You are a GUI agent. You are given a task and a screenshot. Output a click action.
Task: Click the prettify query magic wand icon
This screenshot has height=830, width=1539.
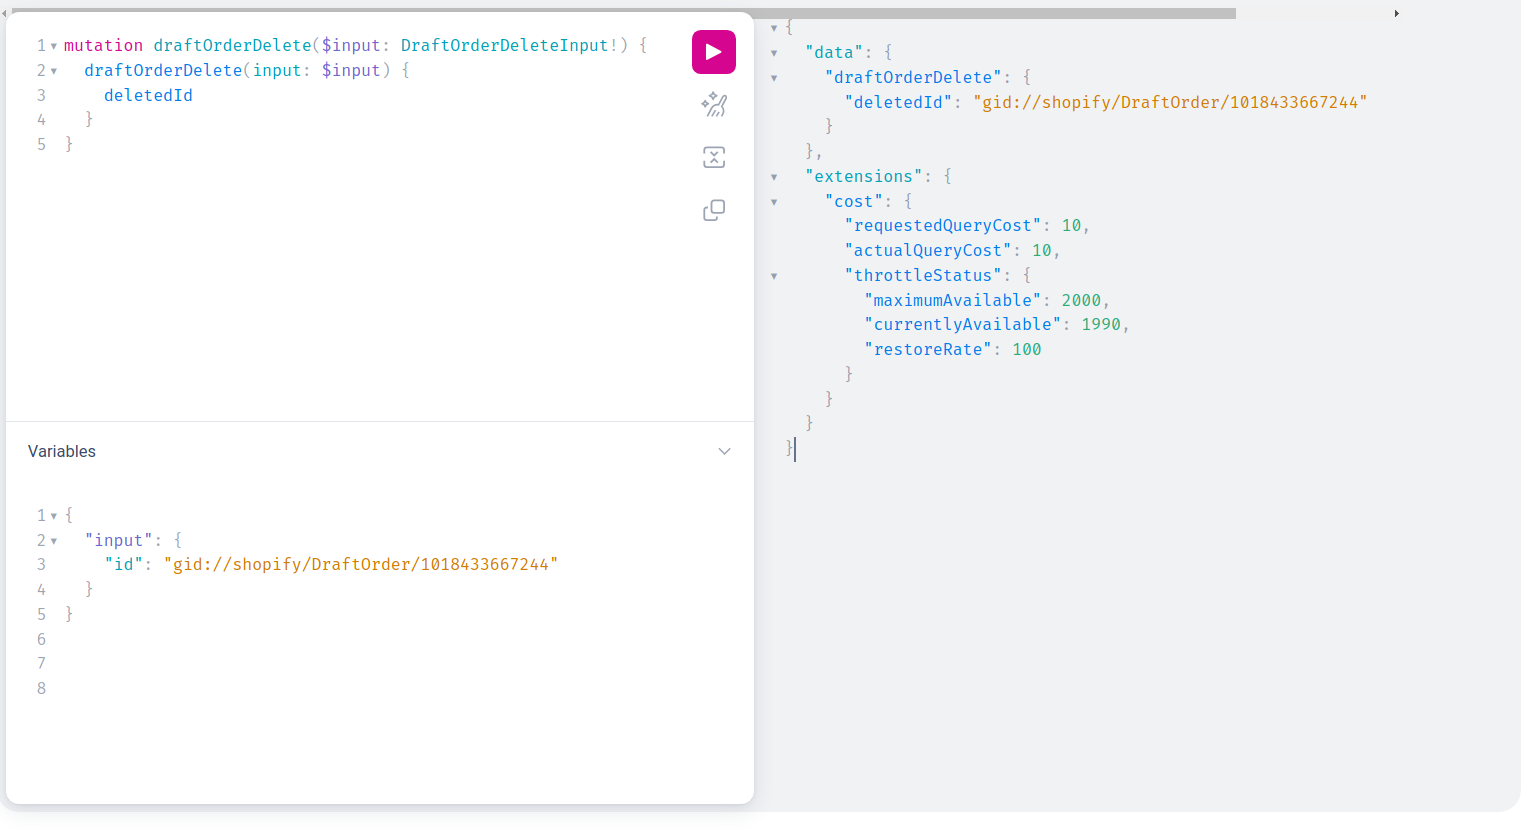pyautogui.click(x=713, y=105)
